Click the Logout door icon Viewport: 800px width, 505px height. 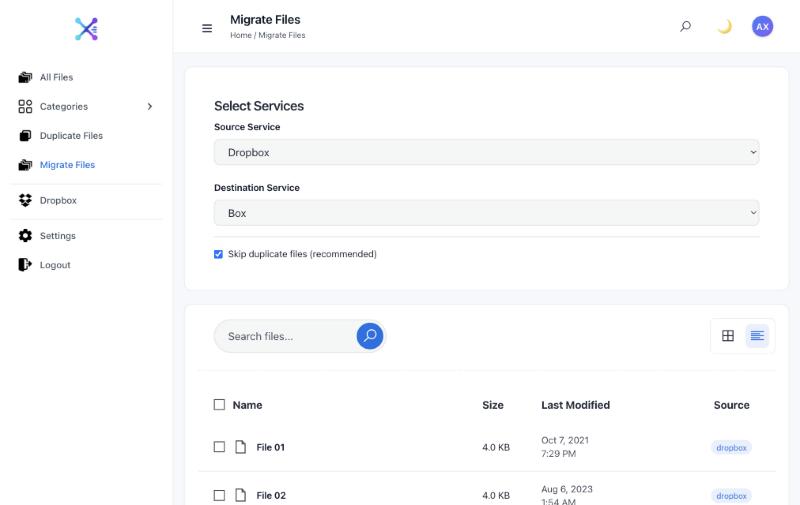point(25,265)
